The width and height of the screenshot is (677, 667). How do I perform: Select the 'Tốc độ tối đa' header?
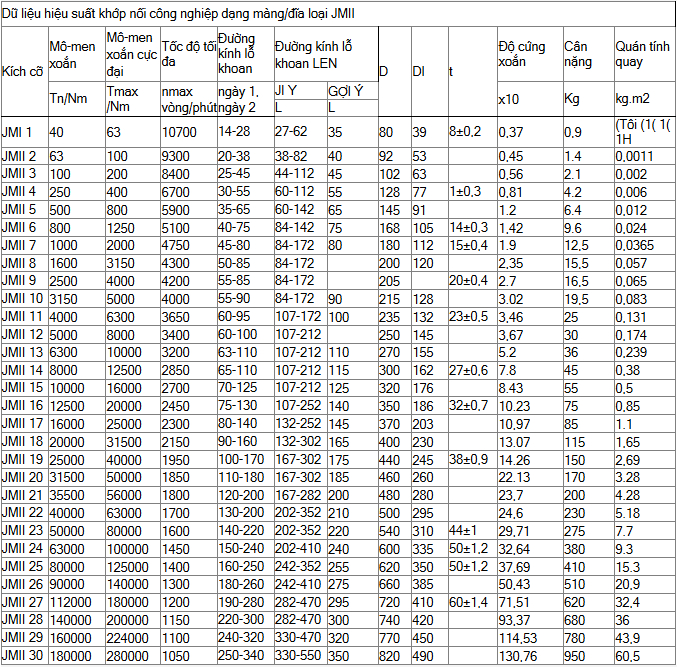[189, 54]
